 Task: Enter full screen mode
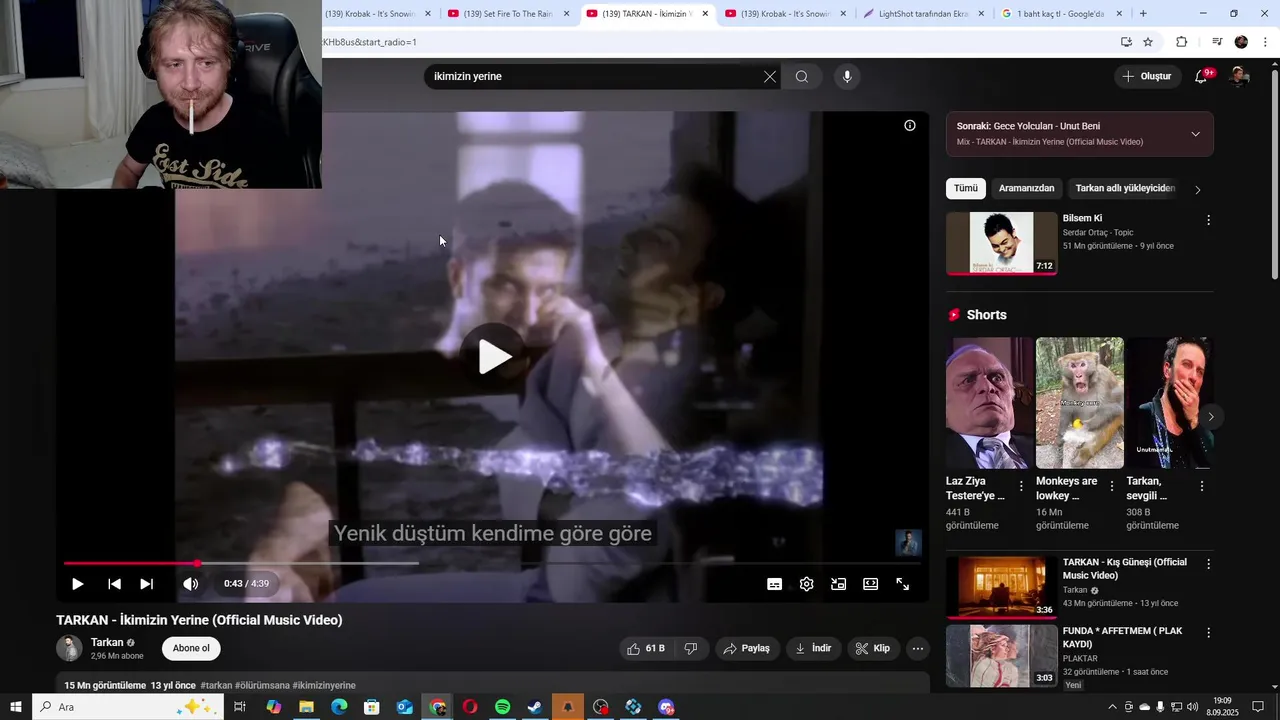903,584
